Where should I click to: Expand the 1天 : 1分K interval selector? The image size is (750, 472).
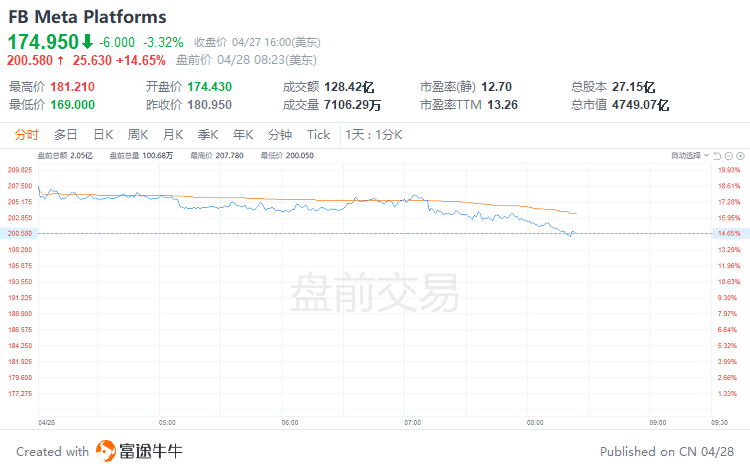374,135
